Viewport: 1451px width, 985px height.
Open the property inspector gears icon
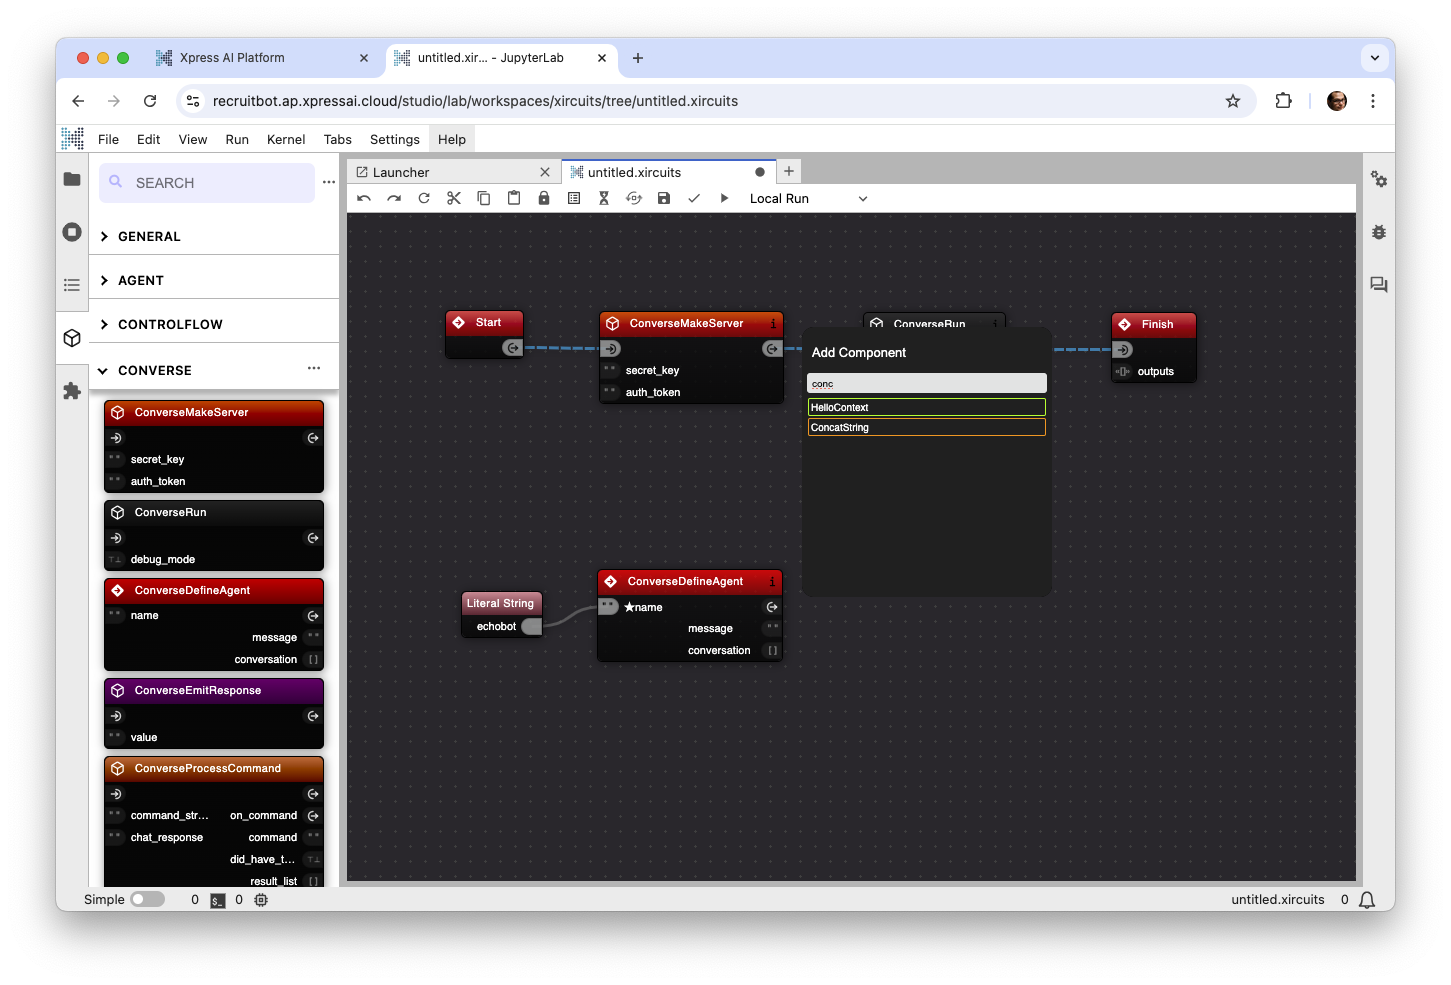pyautogui.click(x=1379, y=179)
